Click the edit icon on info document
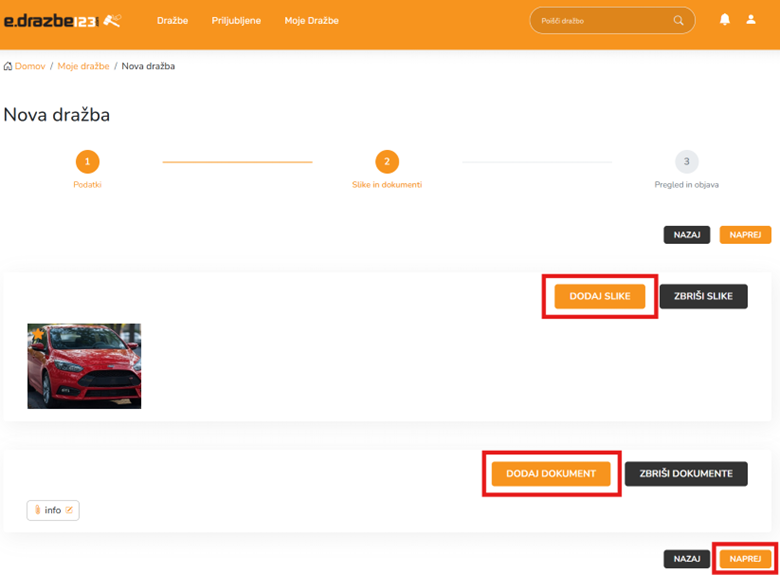The height and width of the screenshot is (575, 780). point(69,510)
